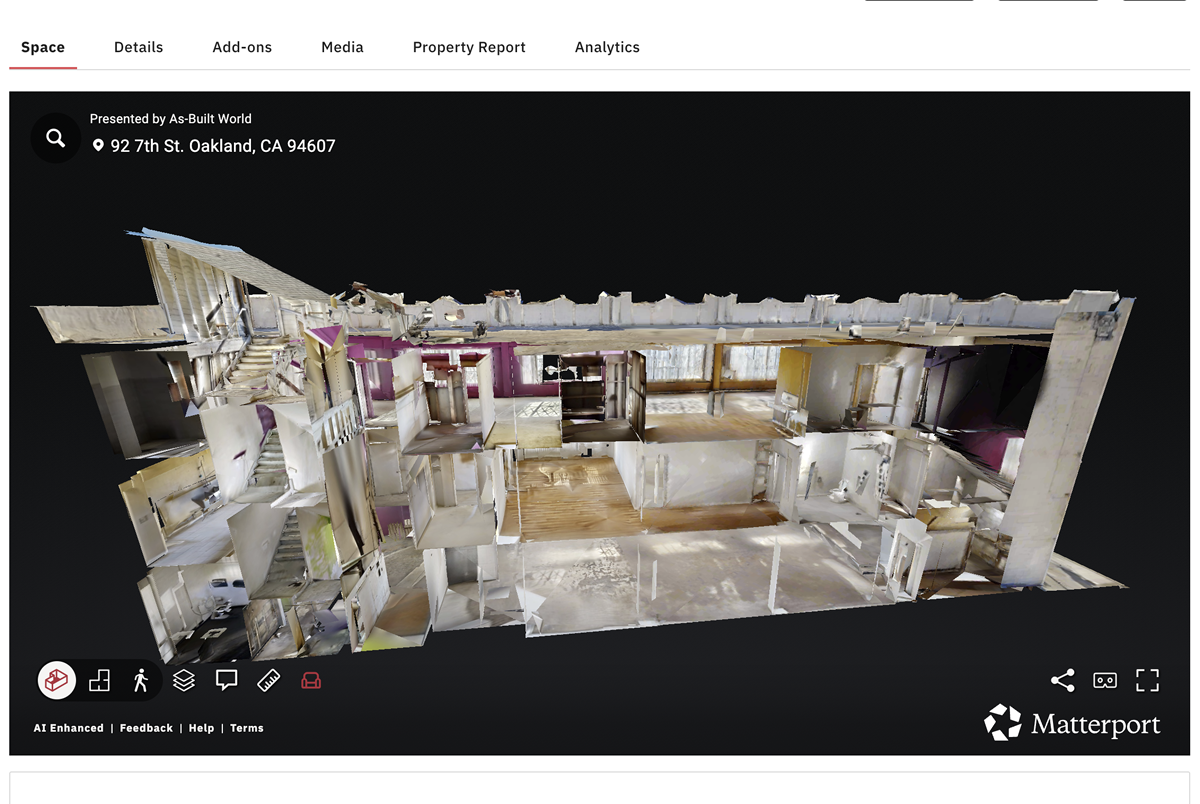
Task: Switch to Floorplan view icon
Action: tap(99, 681)
